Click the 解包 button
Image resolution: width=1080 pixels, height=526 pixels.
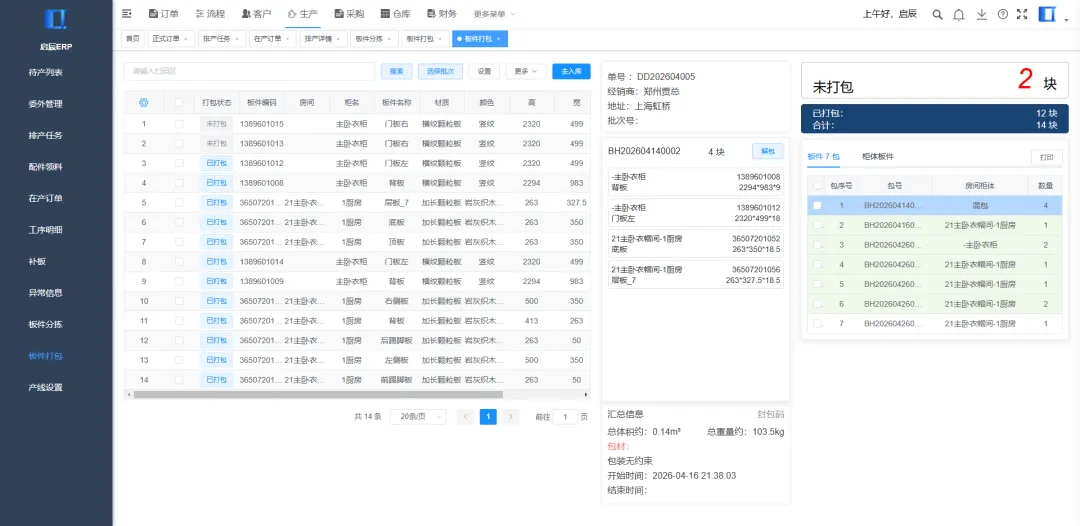pyautogui.click(x=767, y=151)
